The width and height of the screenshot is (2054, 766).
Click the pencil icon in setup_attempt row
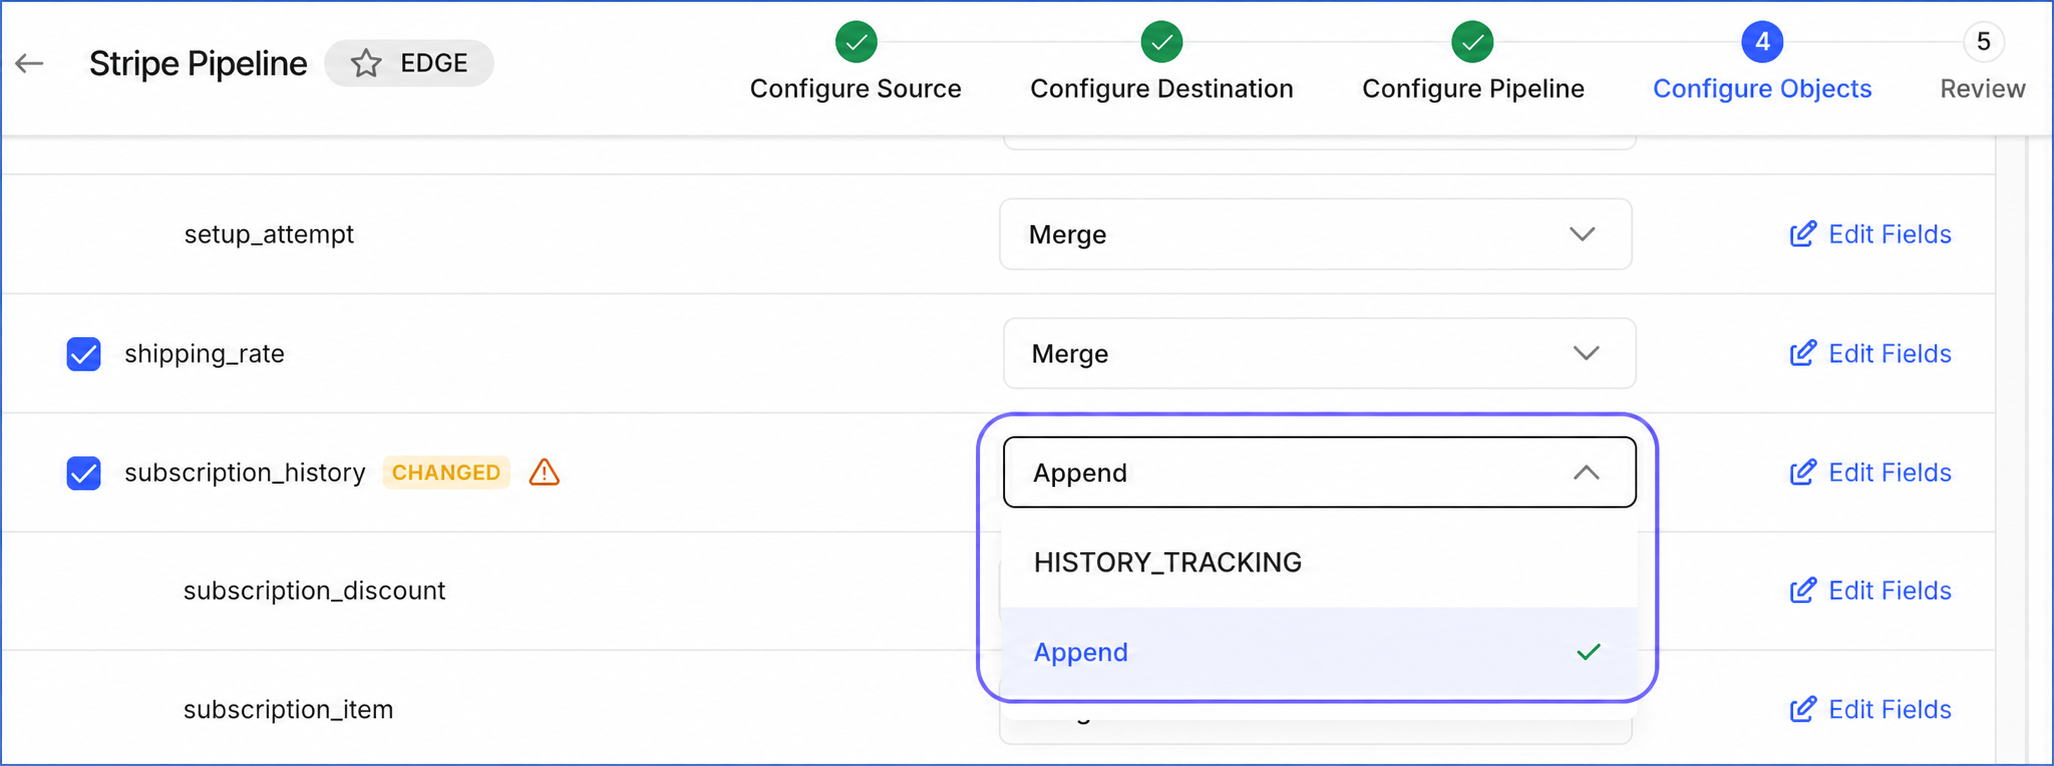coord(1803,234)
